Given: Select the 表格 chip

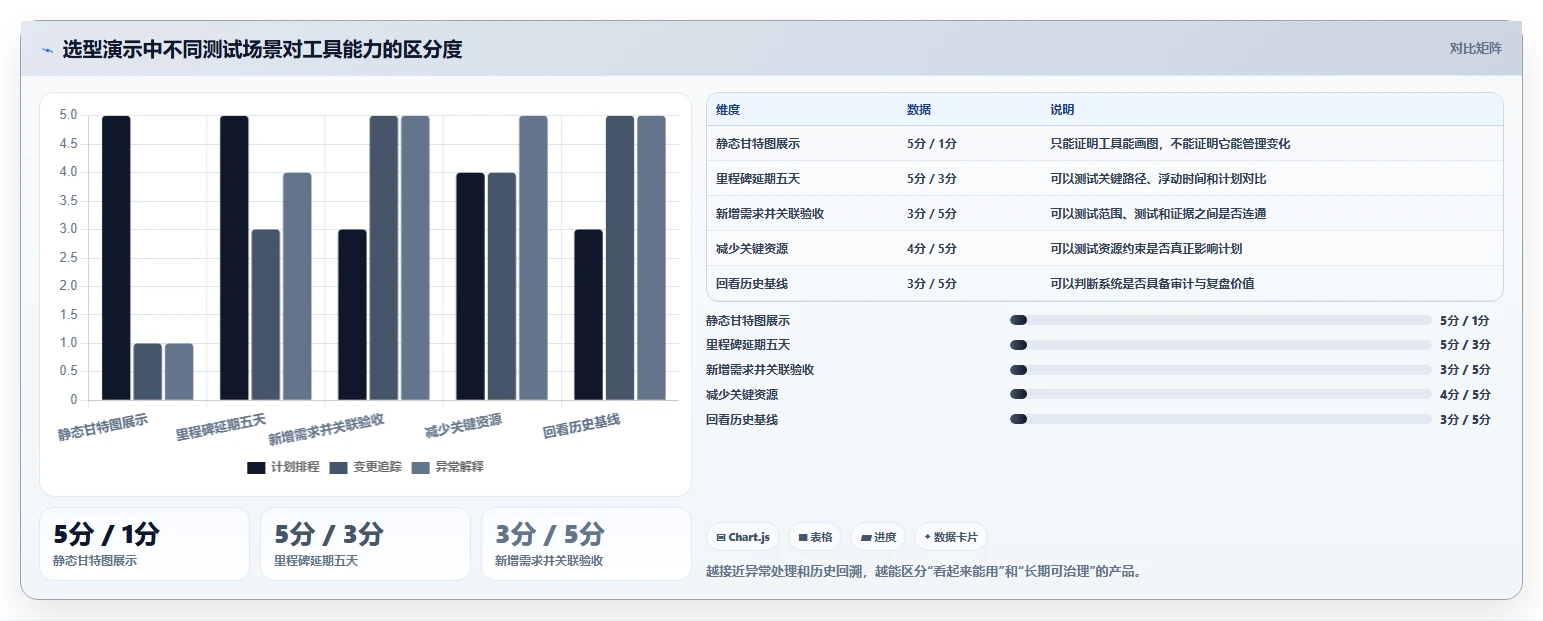Looking at the screenshot, I should click(815, 537).
